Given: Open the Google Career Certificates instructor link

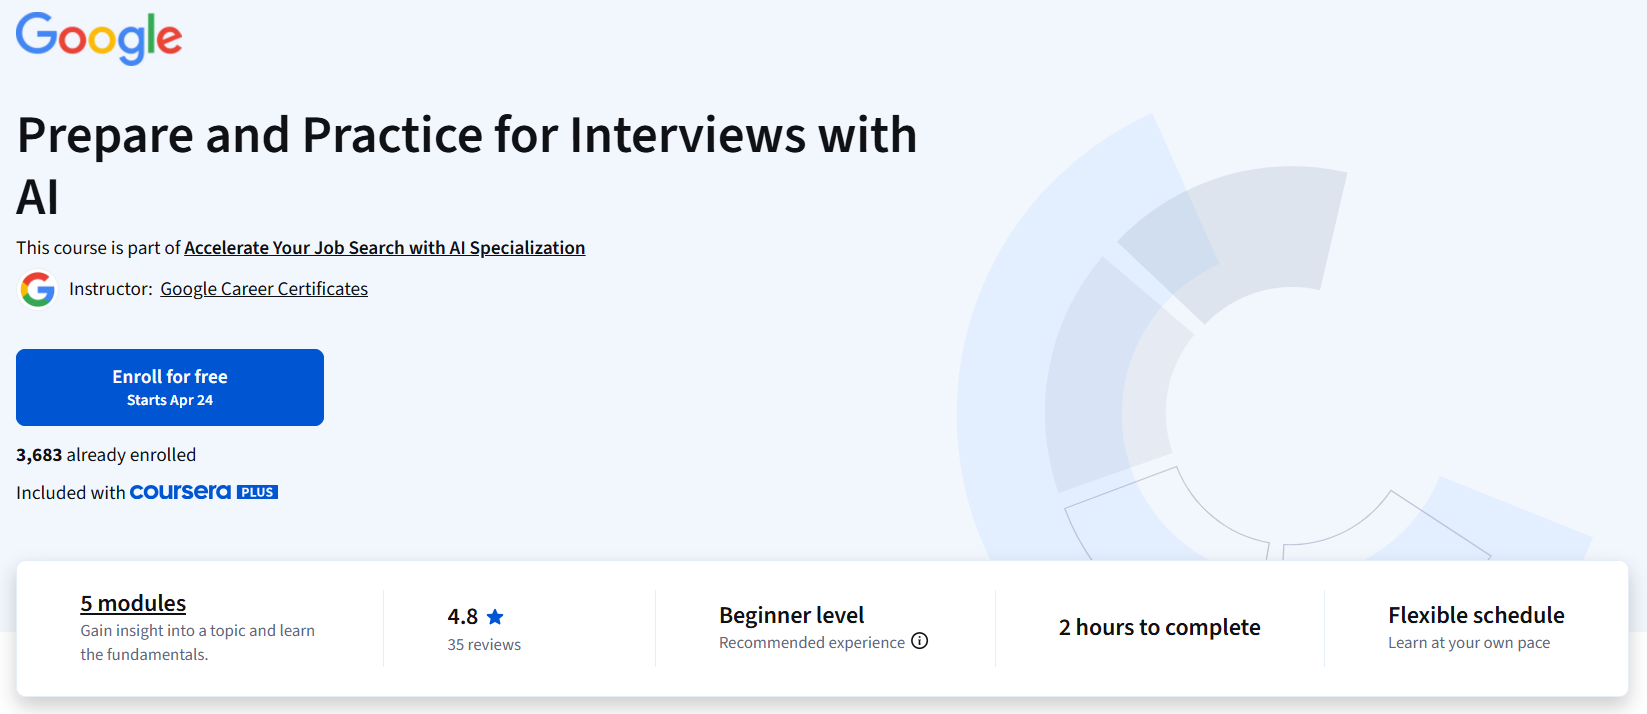Looking at the screenshot, I should point(264,289).
